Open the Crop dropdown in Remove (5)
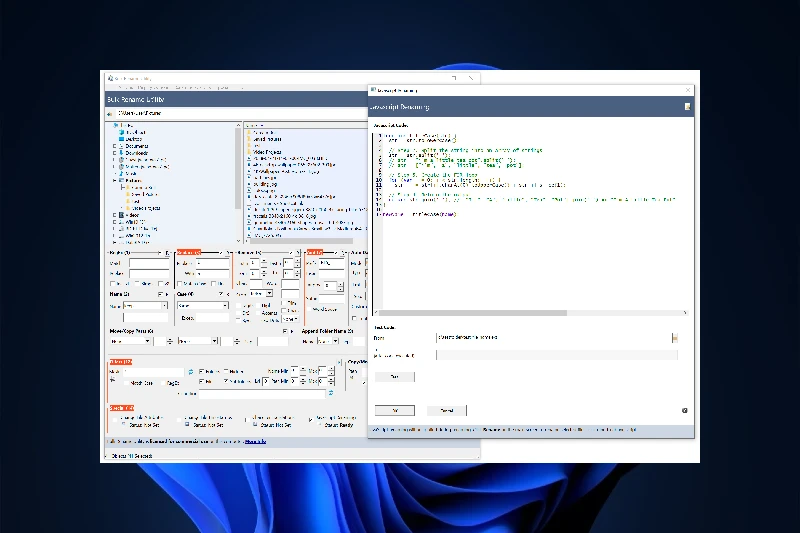Screen dimensions: 800x533 click(x=261, y=294)
